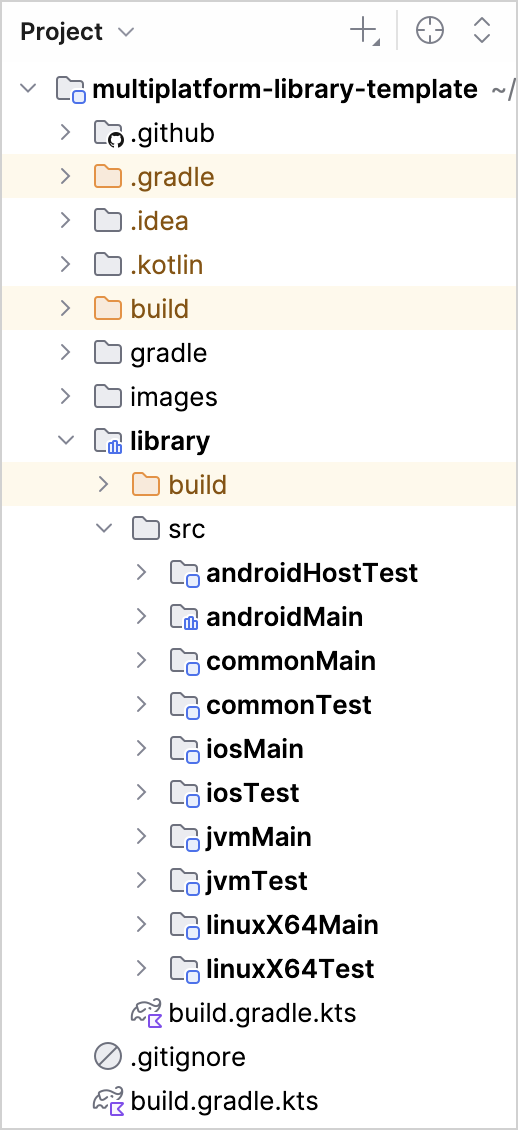Select build.gradle.kts inside library
518x1130 pixels.
262,1013
